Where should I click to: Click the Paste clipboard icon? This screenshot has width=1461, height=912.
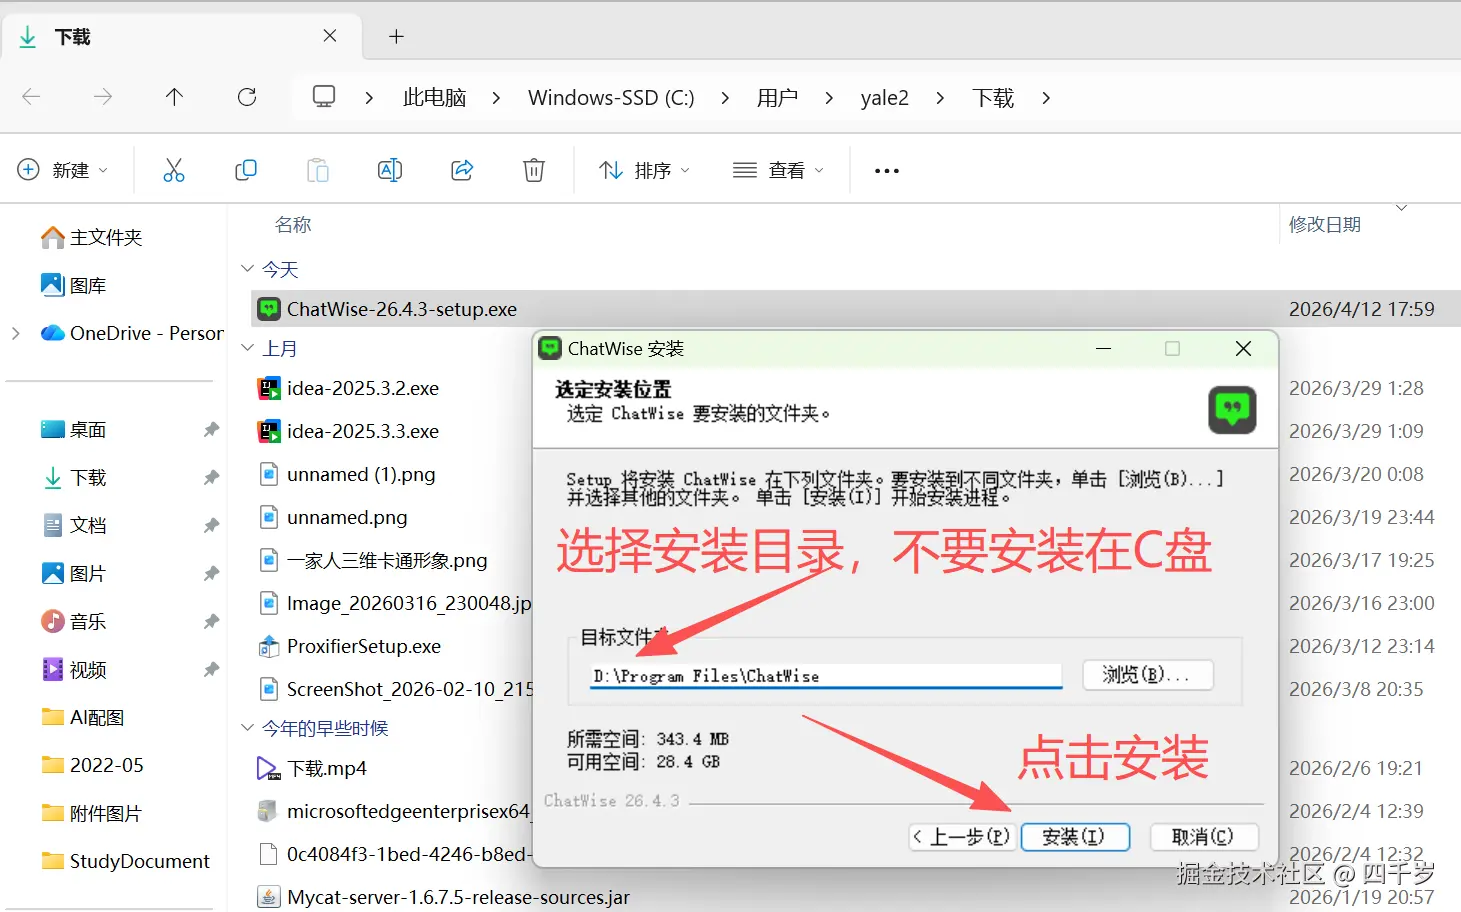tap(318, 170)
